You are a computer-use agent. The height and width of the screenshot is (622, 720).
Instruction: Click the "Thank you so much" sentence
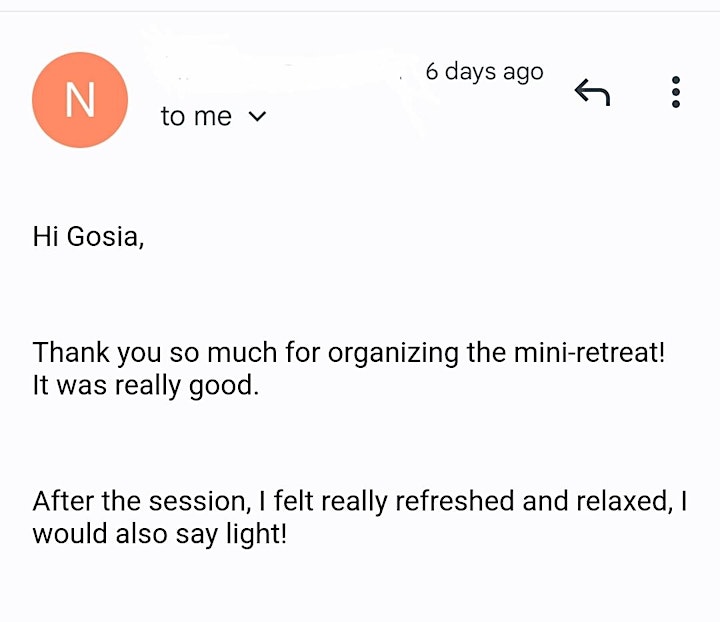coord(349,353)
